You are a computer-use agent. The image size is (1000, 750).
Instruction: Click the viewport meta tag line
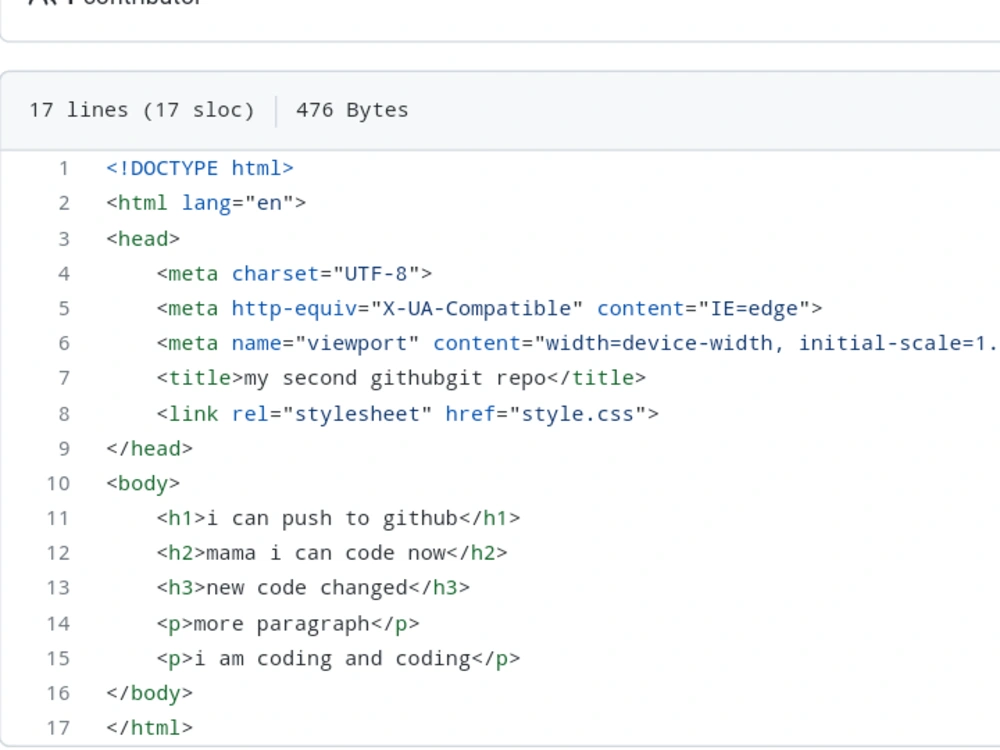(578, 344)
